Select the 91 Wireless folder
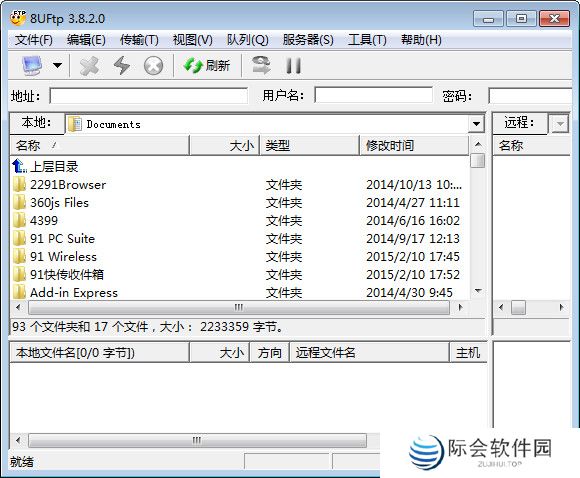The width and height of the screenshot is (580, 478). [x=63, y=257]
